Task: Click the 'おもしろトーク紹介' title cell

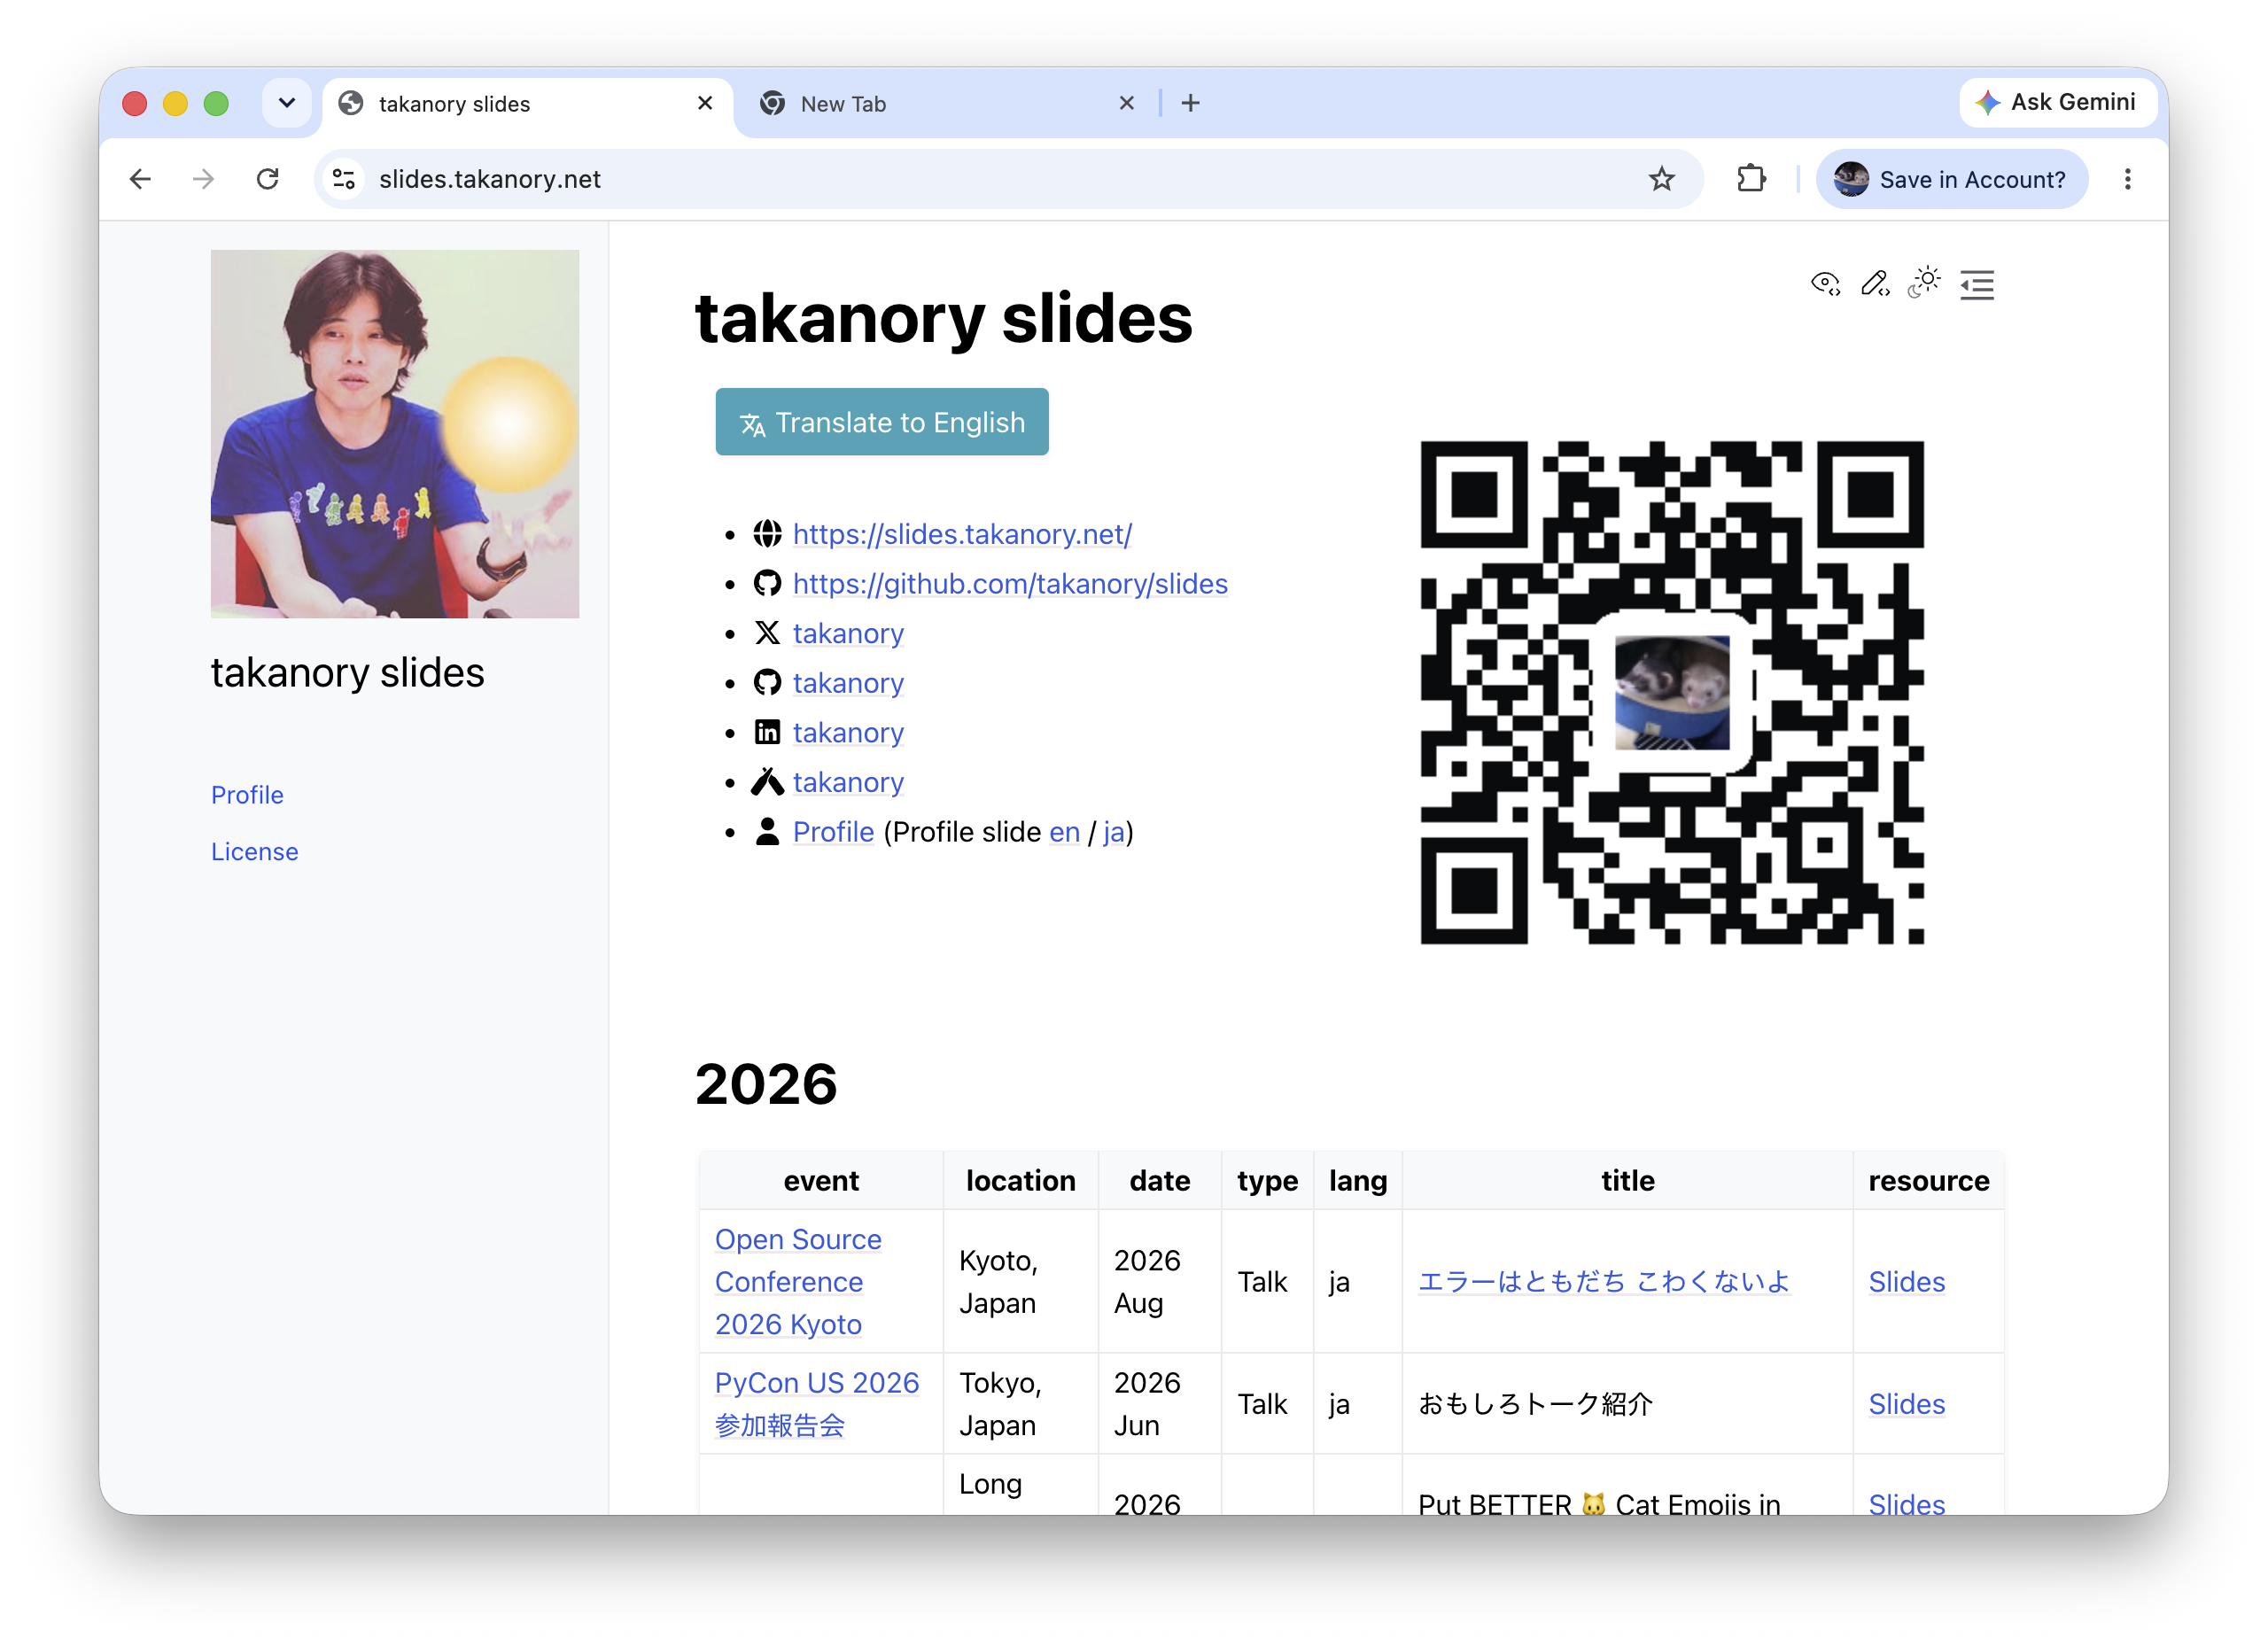Action: (1627, 1404)
